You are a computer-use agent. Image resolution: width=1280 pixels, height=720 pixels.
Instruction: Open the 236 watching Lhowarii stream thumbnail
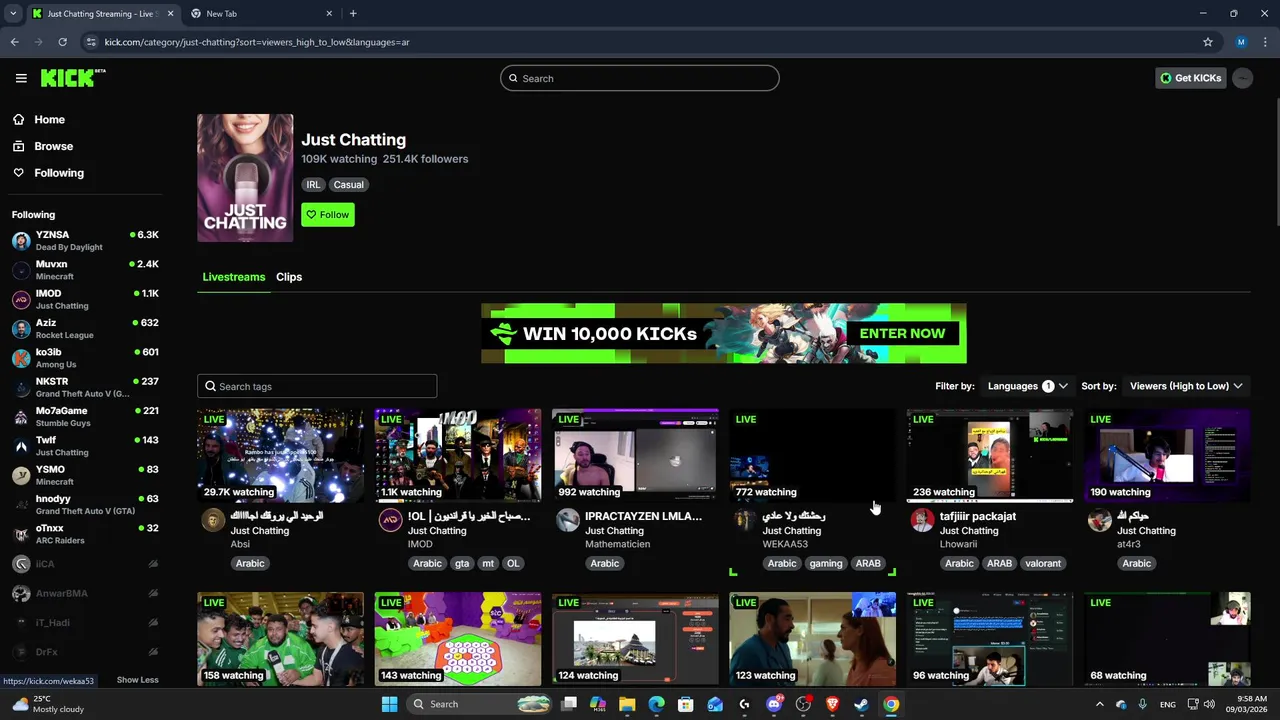click(989, 455)
